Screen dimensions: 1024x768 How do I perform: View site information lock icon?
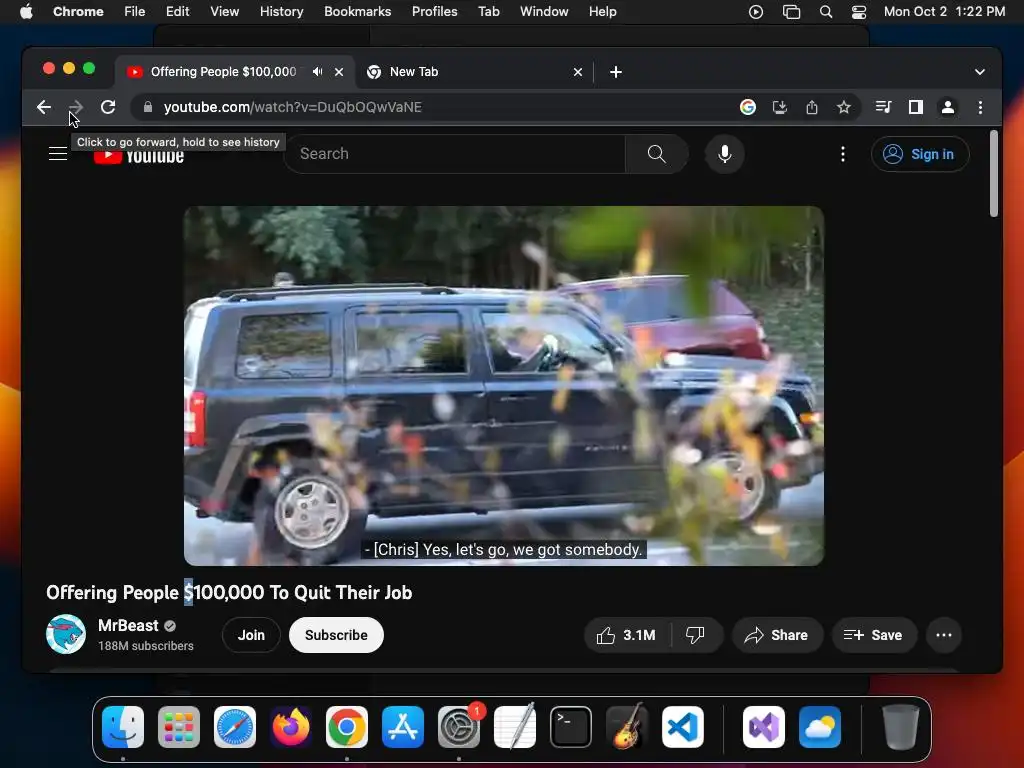click(x=148, y=107)
